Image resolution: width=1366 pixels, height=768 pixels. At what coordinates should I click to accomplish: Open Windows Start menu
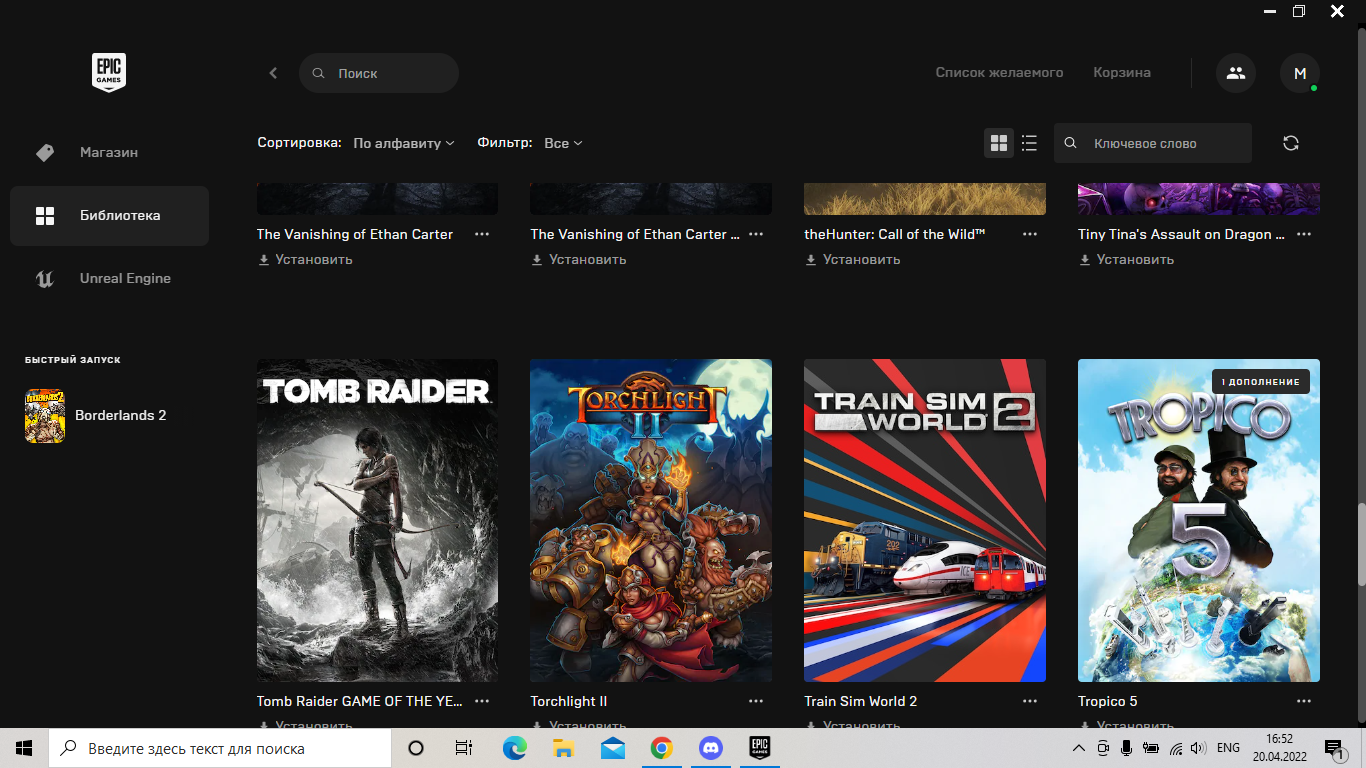[x=24, y=748]
